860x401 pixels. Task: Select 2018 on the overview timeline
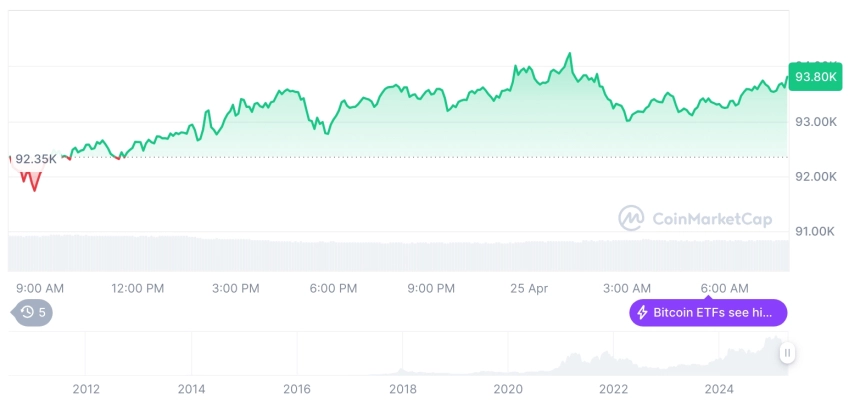point(403,389)
